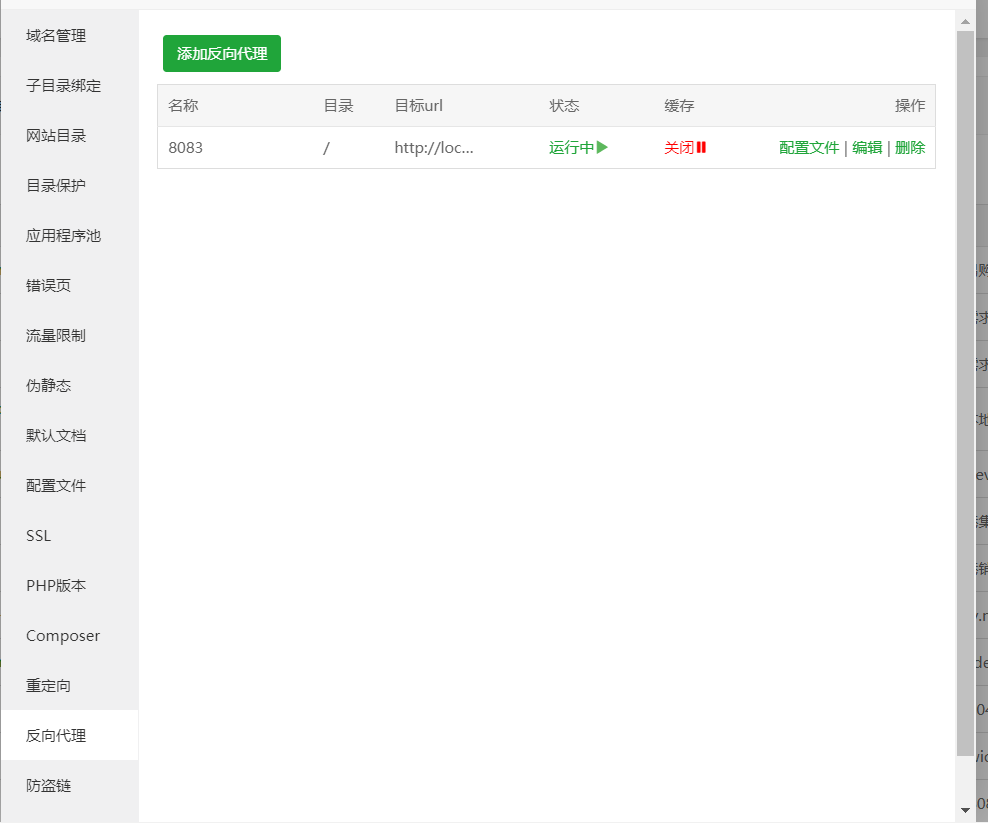Image resolution: width=988 pixels, height=823 pixels.
Task: Click the 缓存 column header
Action: pos(679,105)
